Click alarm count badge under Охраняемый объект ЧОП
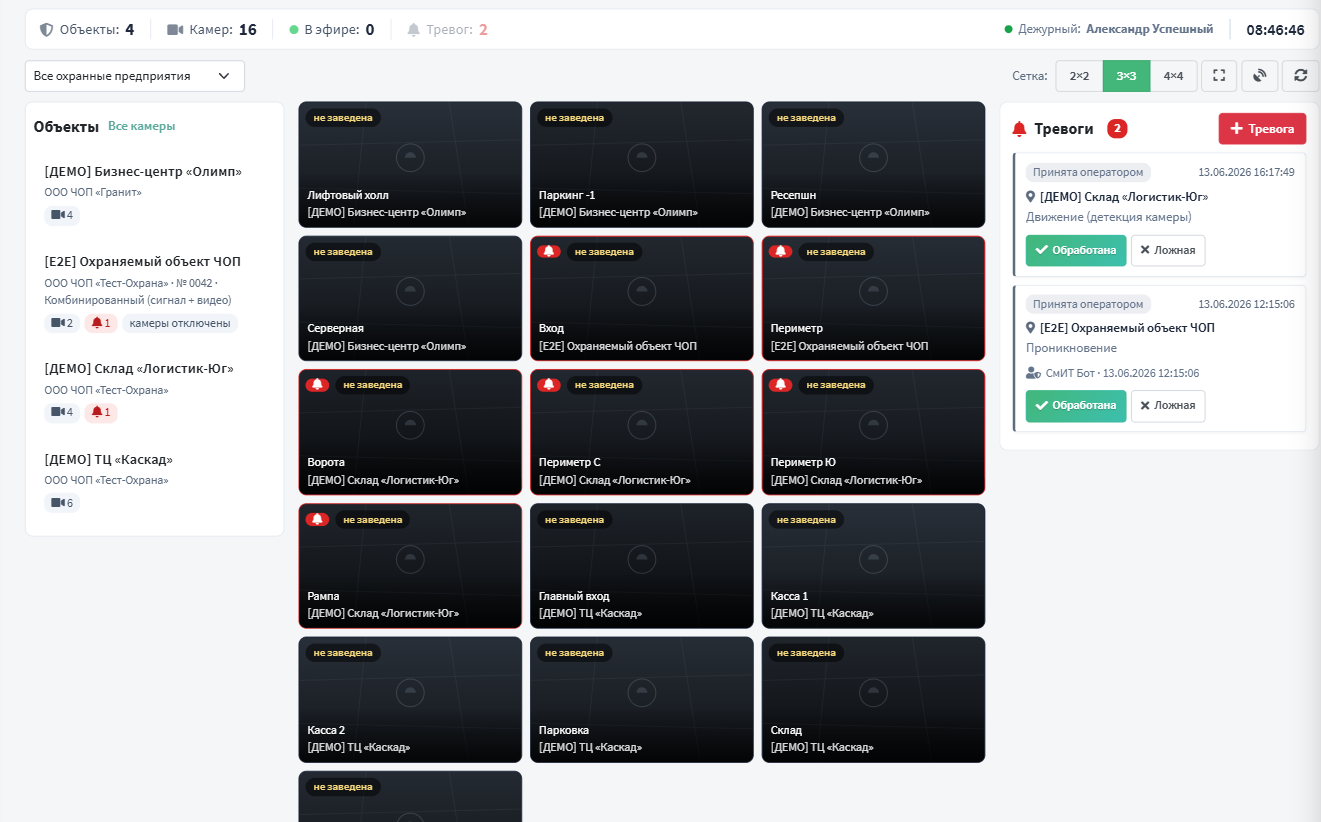Image resolution: width=1321 pixels, height=822 pixels. [x=101, y=323]
